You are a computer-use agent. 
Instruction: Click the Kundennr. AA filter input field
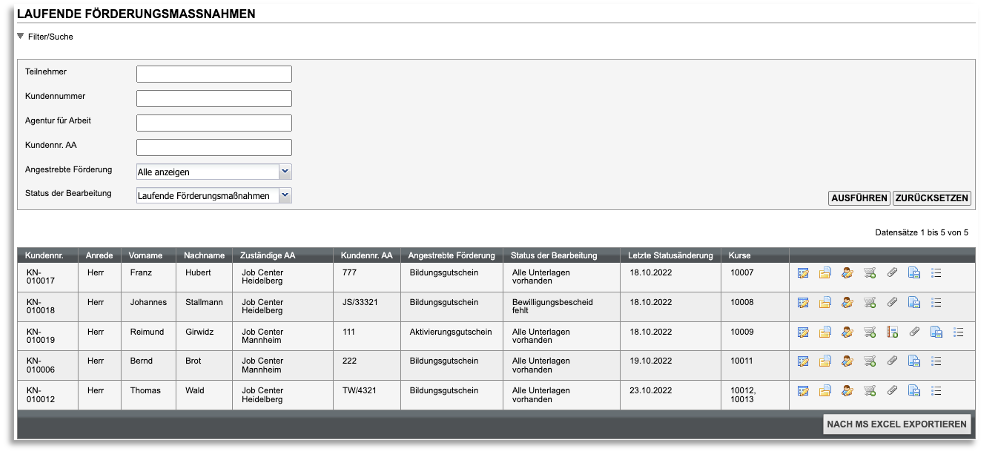point(214,147)
